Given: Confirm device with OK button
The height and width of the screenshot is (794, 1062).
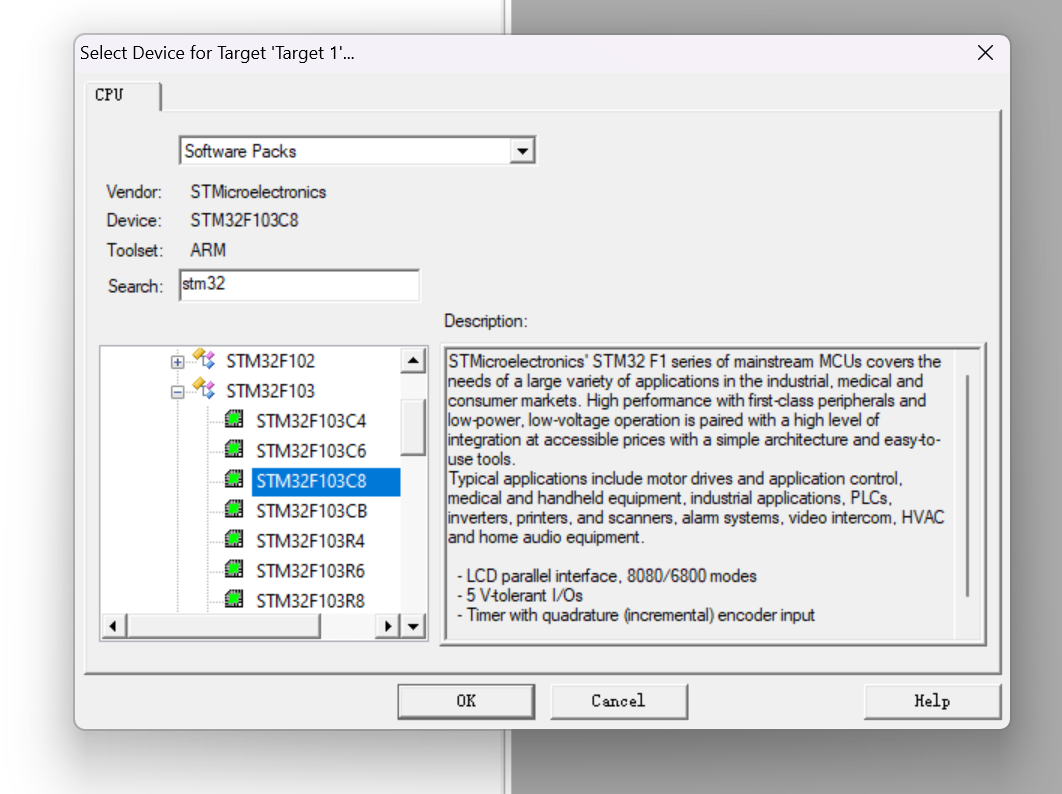Looking at the screenshot, I should (x=466, y=701).
